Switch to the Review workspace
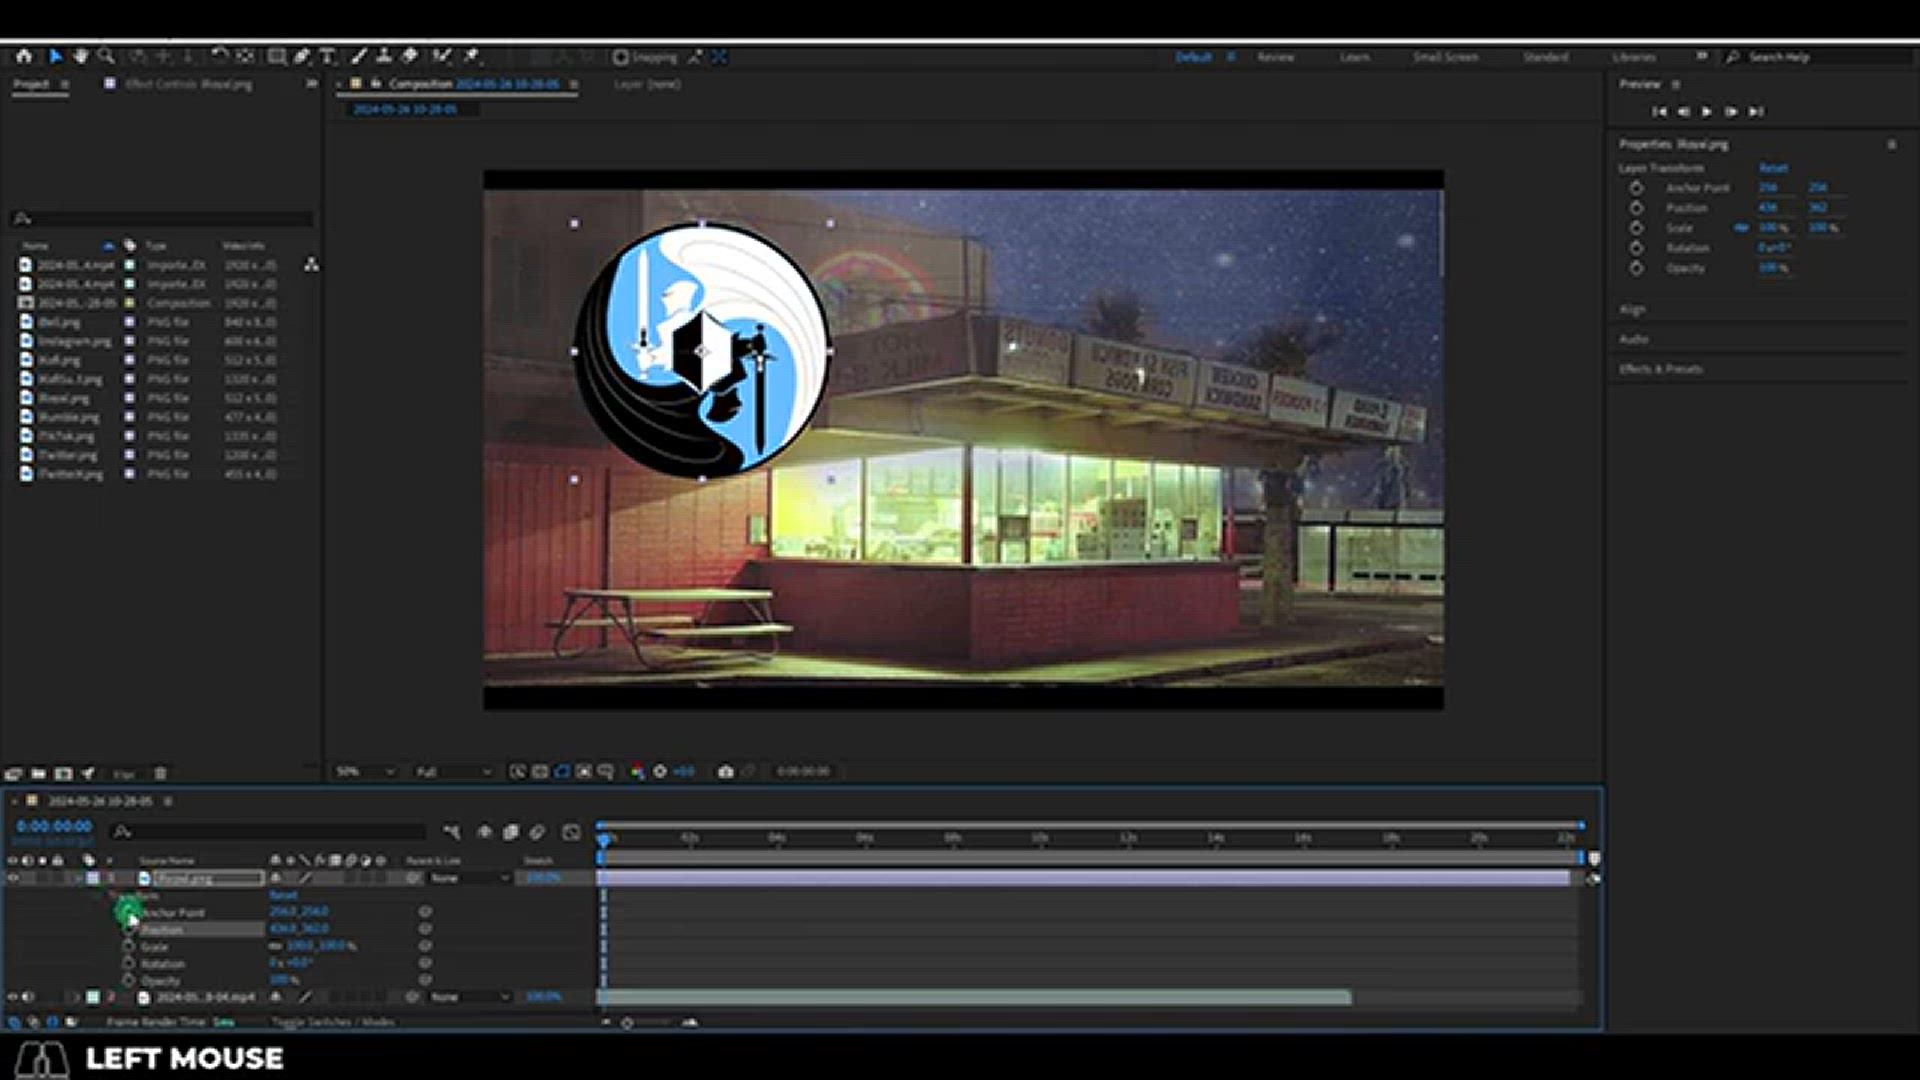Screen dimensions: 1920x1080 [1275, 57]
